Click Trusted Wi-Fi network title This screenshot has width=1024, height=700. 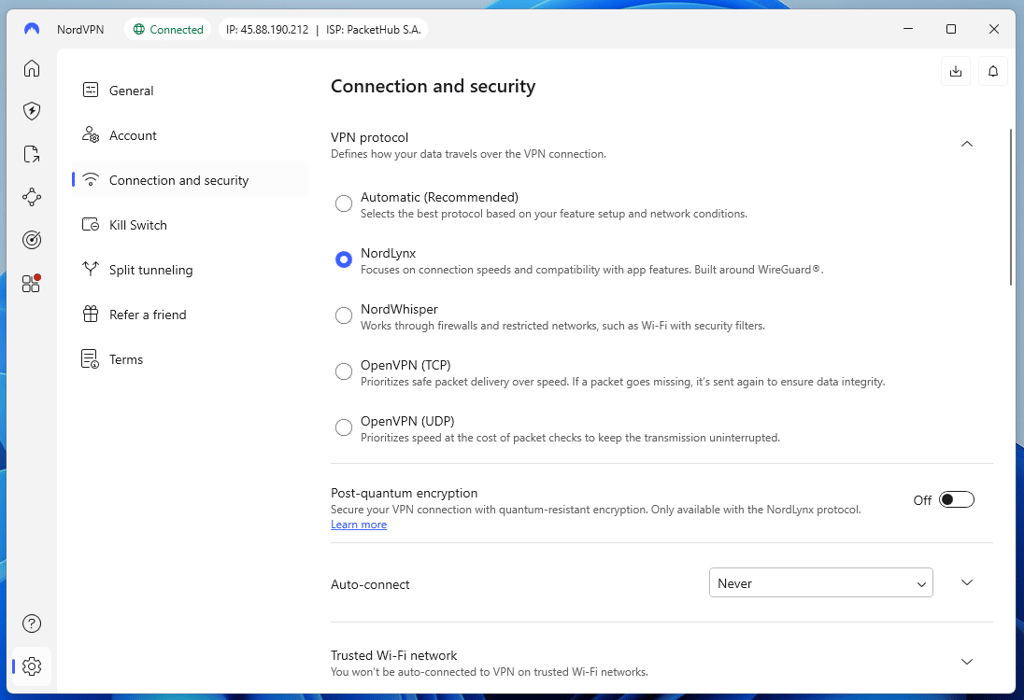(x=394, y=655)
